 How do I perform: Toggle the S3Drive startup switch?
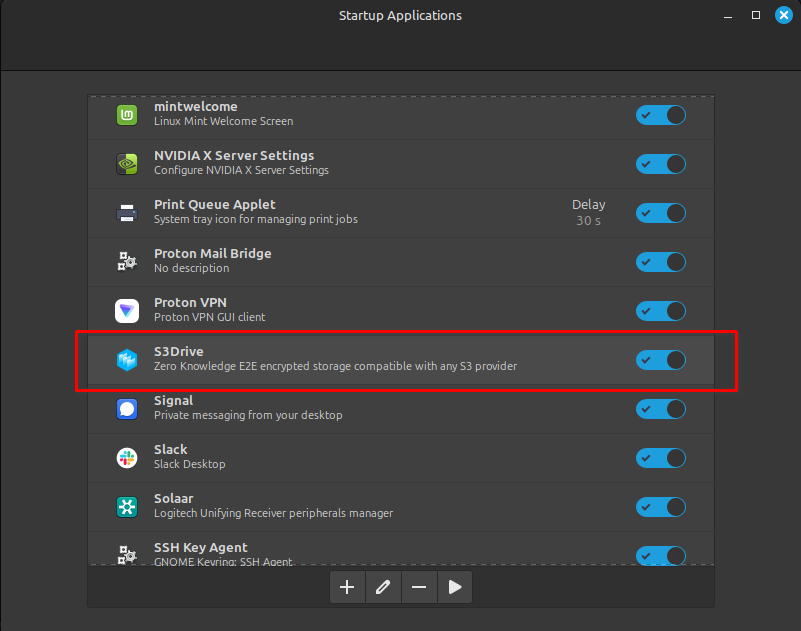[x=661, y=360]
